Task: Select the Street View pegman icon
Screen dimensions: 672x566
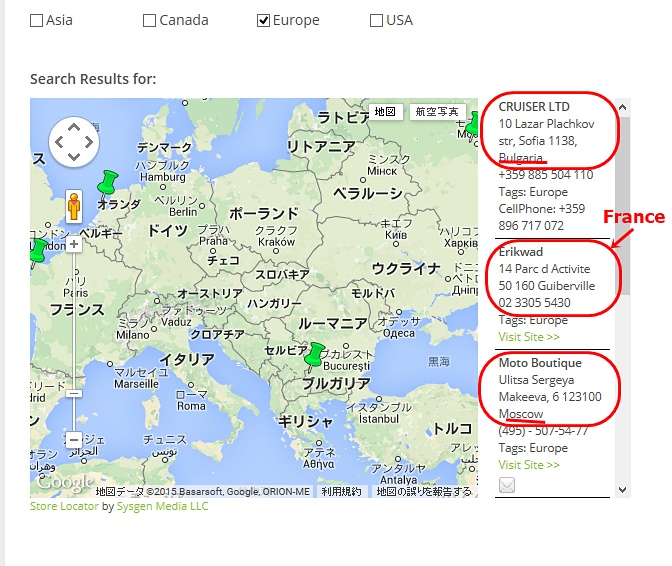Action: 74,206
